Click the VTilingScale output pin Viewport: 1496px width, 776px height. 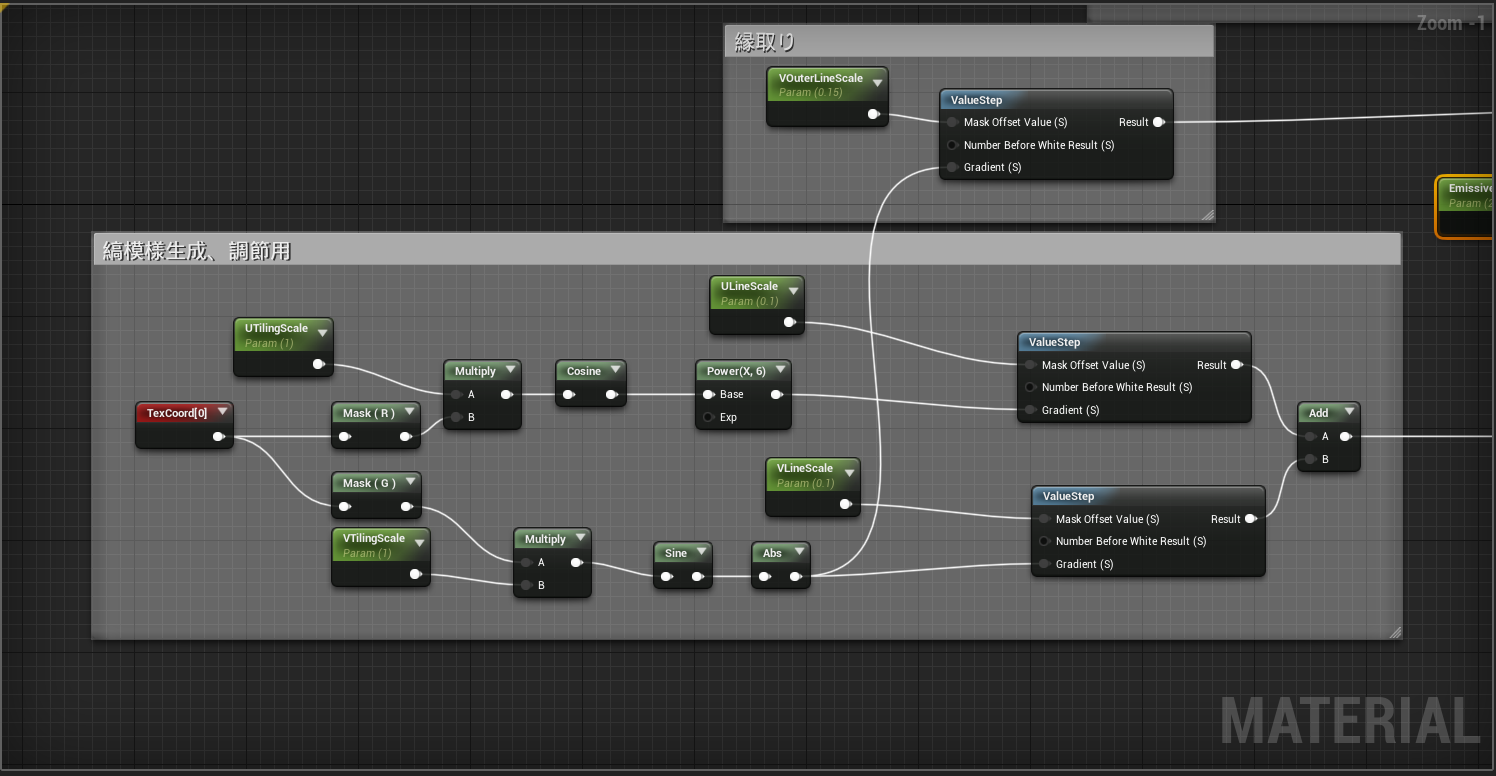[x=415, y=574]
